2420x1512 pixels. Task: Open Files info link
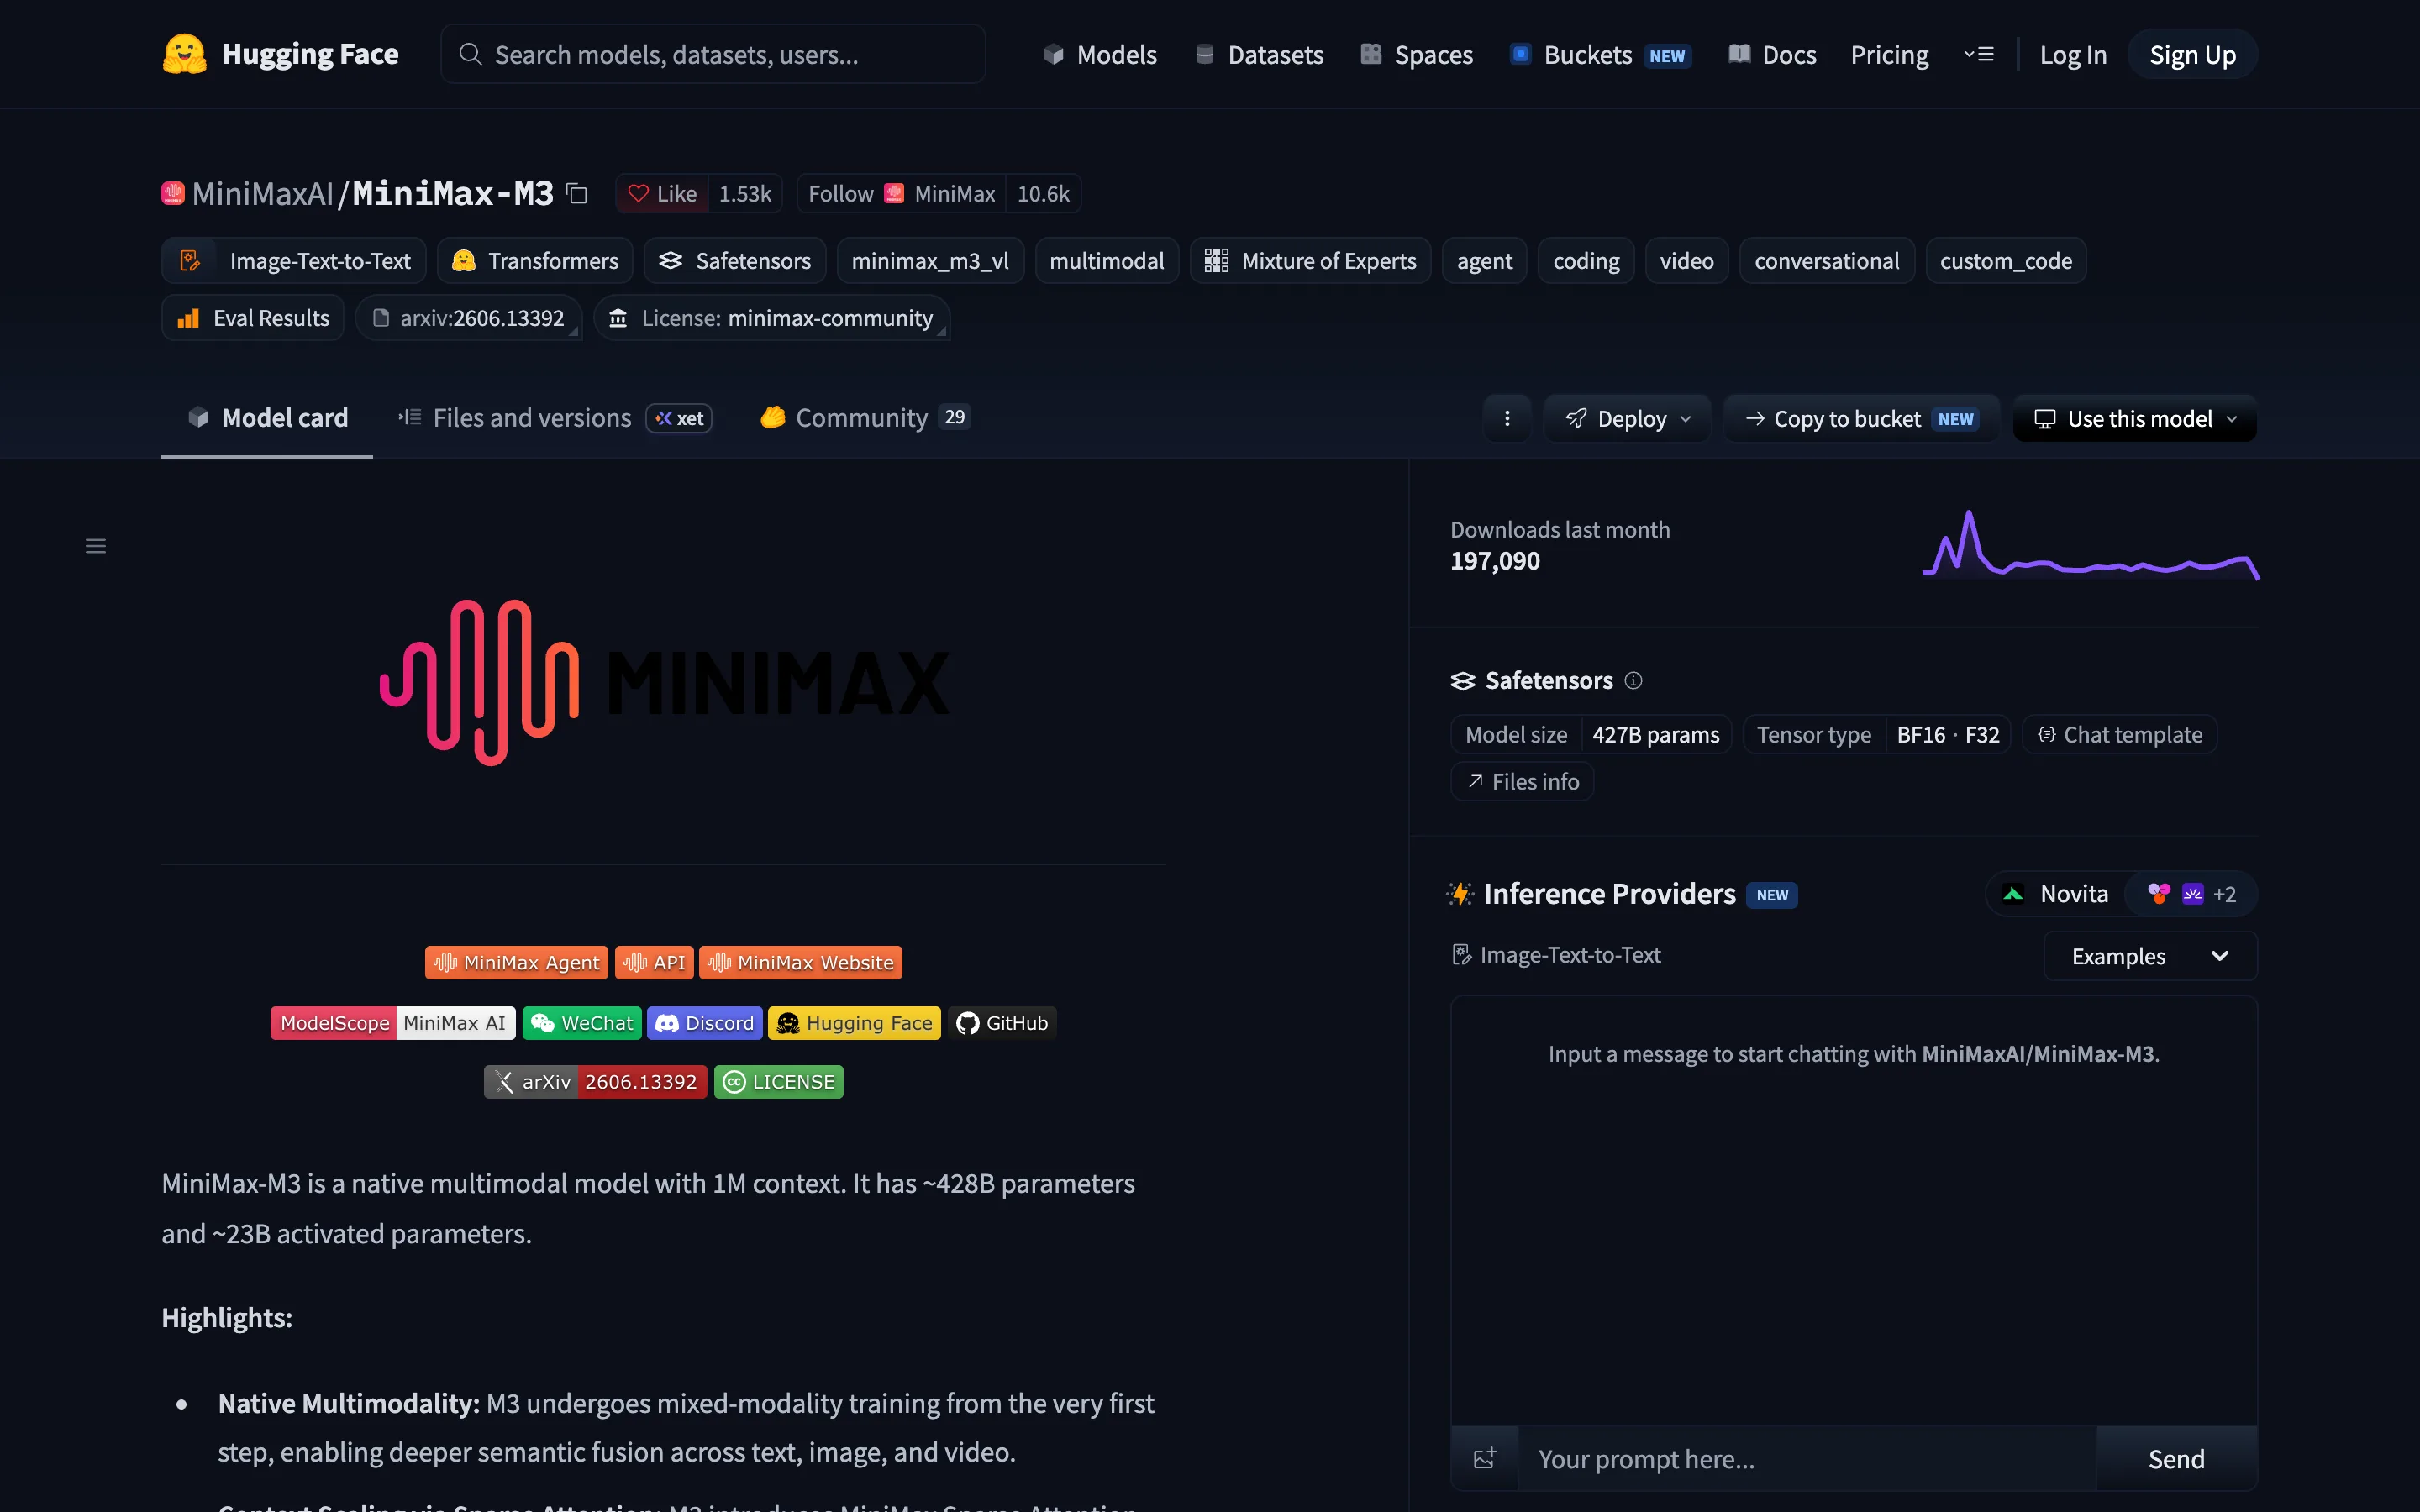click(x=1522, y=782)
